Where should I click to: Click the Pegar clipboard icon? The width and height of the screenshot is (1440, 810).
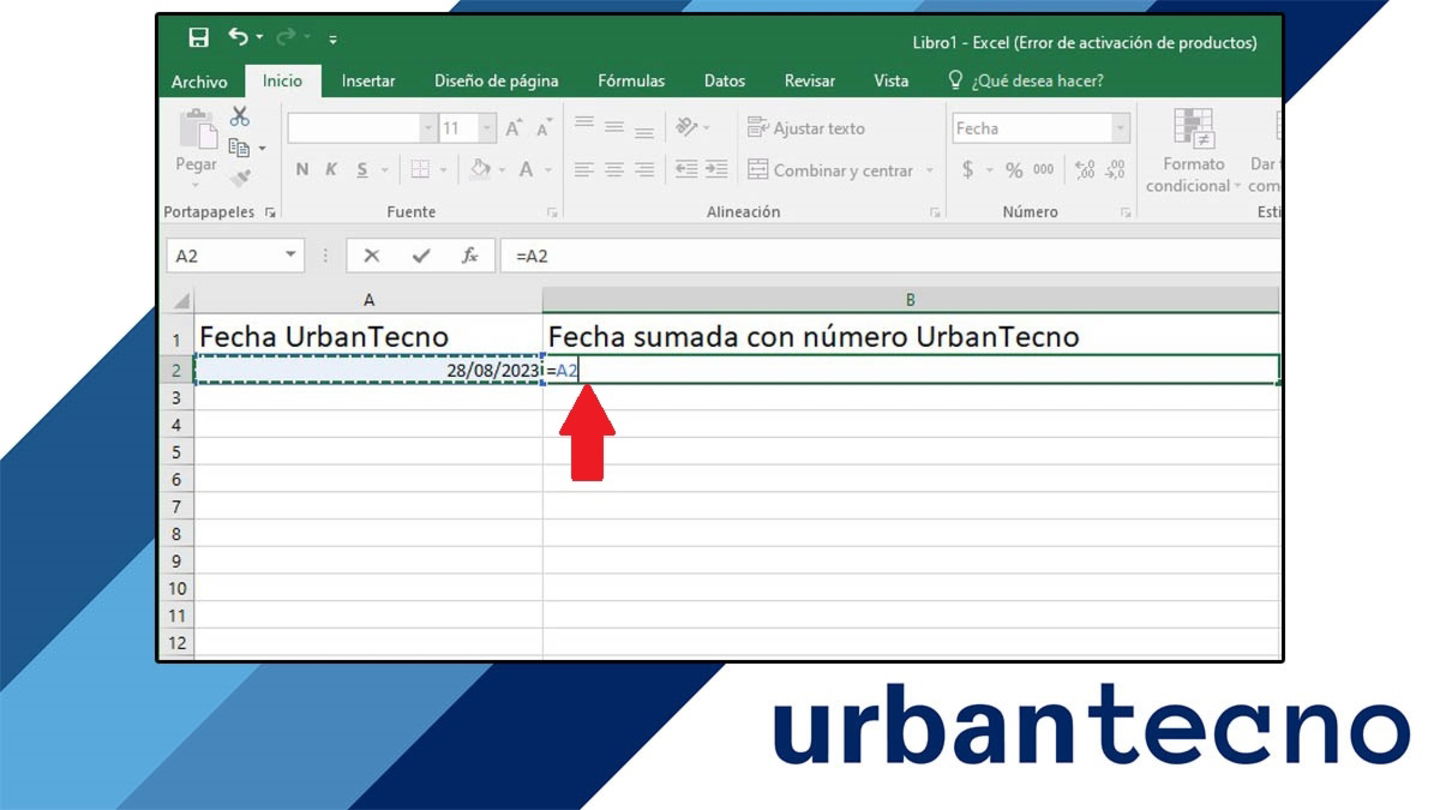point(196,130)
